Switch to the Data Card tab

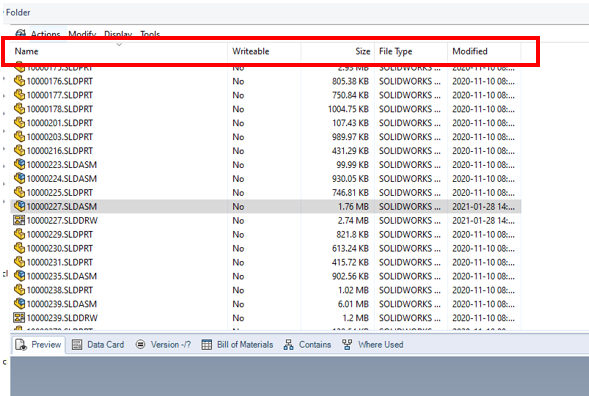98,345
